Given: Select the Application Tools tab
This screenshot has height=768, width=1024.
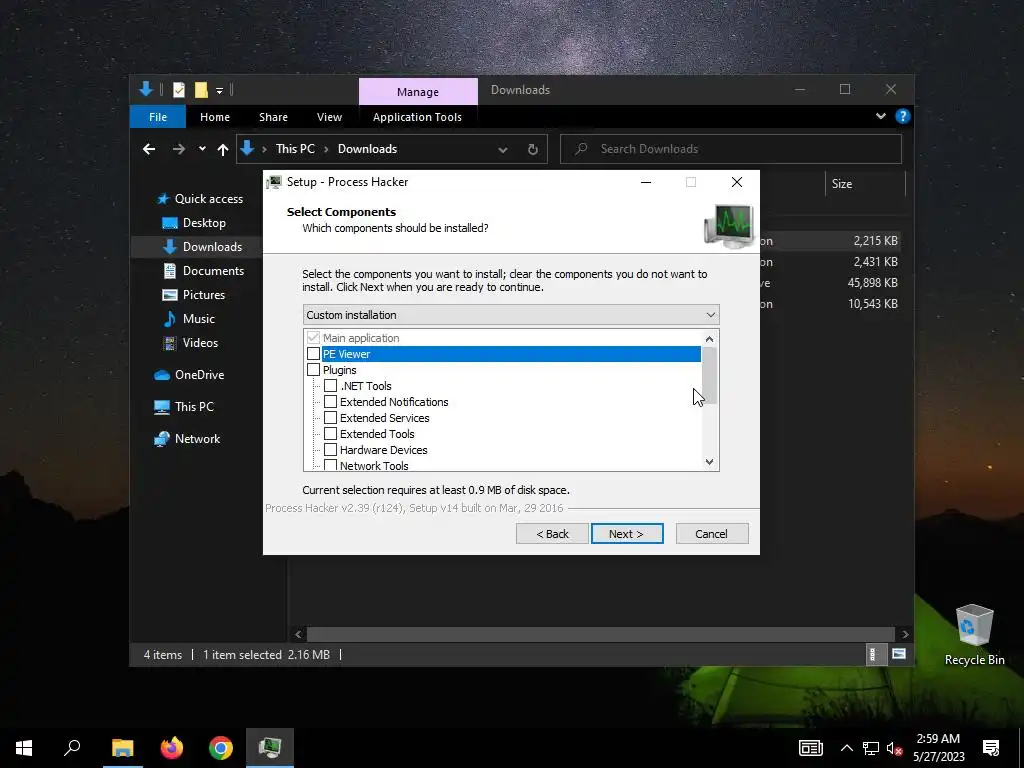Looking at the screenshot, I should (x=417, y=117).
